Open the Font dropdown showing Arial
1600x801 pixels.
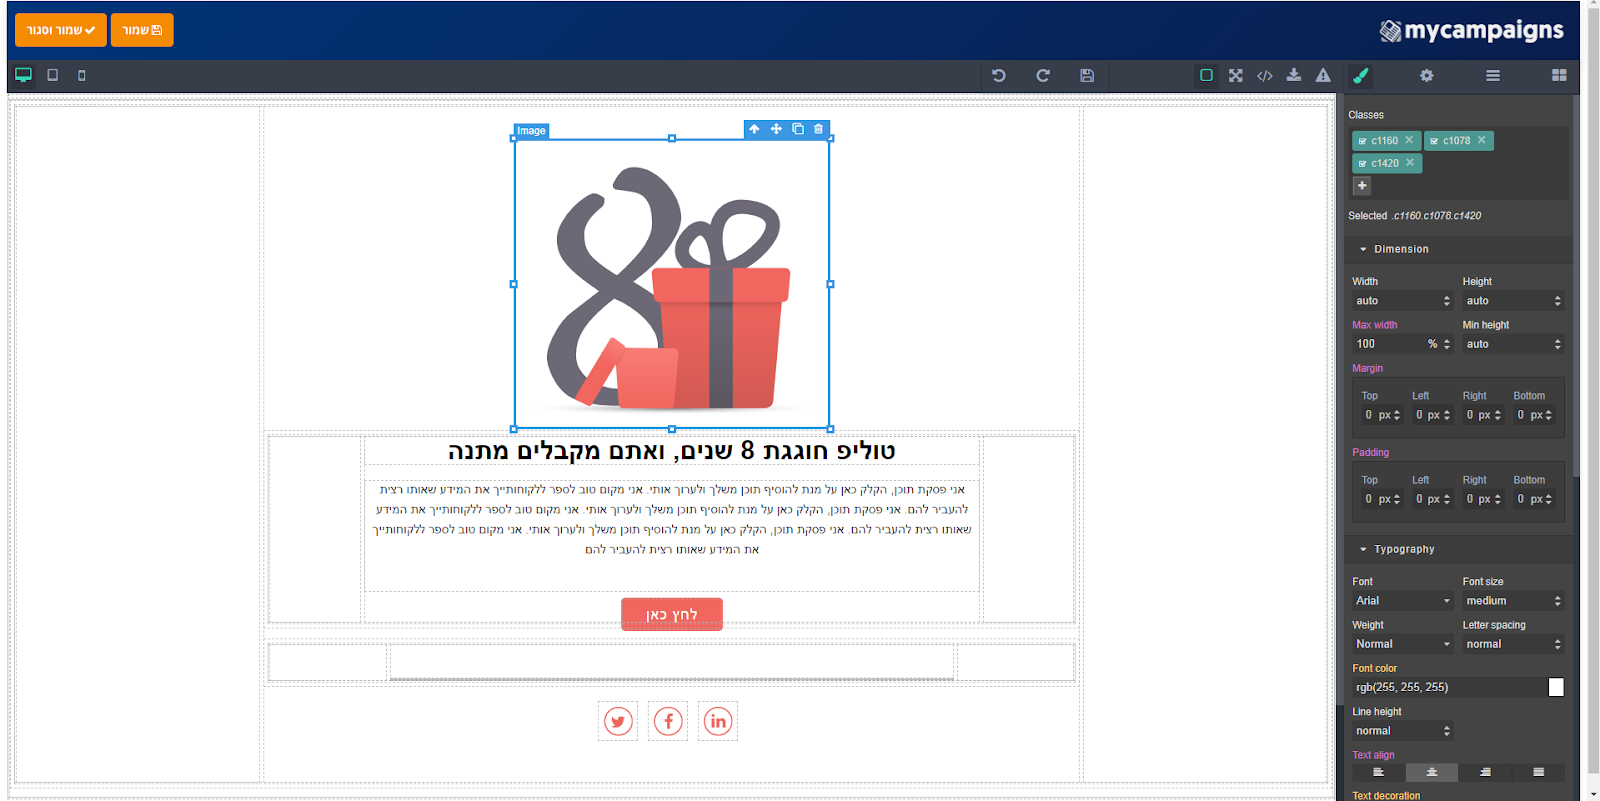point(1402,601)
